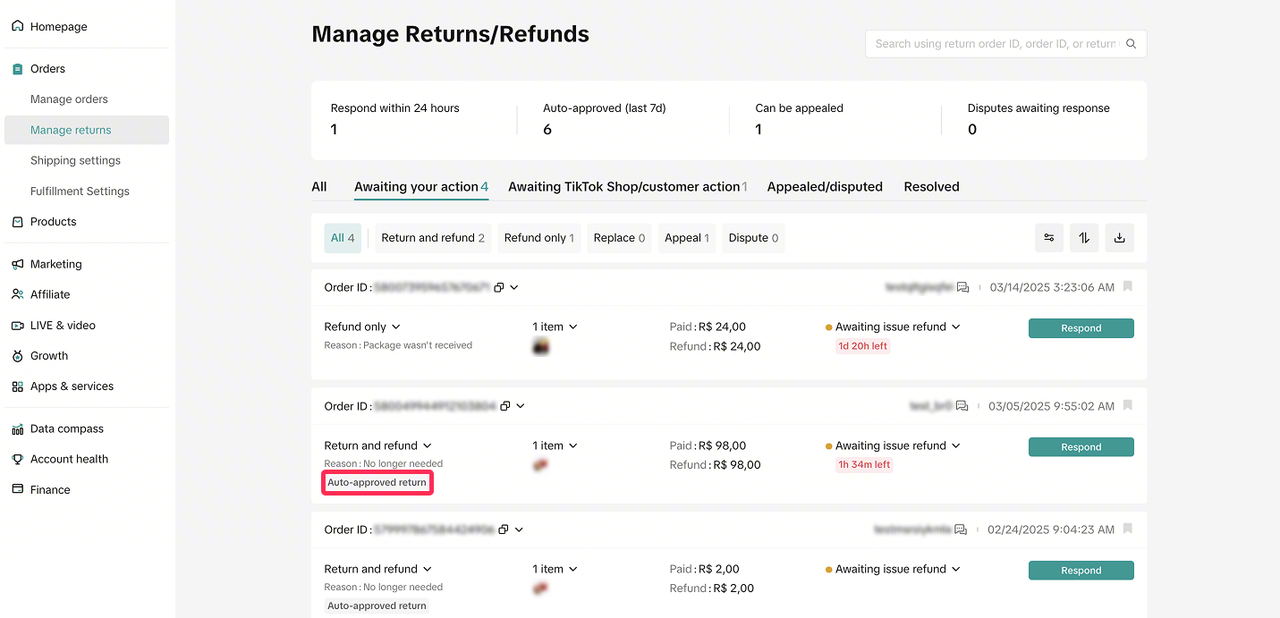Switch to the Appealed/disputed tab

(824, 187)
